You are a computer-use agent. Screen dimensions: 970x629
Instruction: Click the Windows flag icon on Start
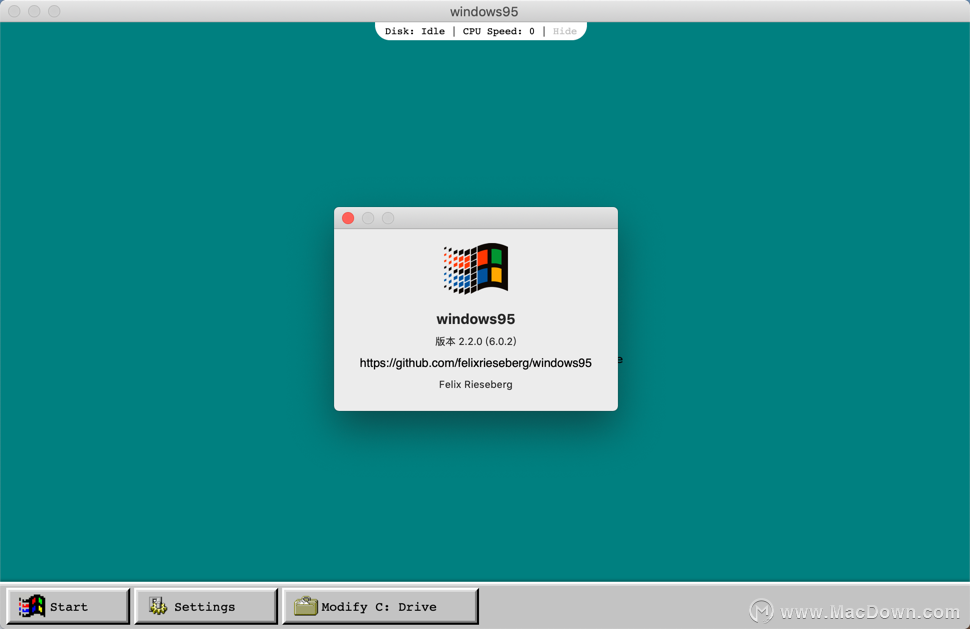coord(32,606)
